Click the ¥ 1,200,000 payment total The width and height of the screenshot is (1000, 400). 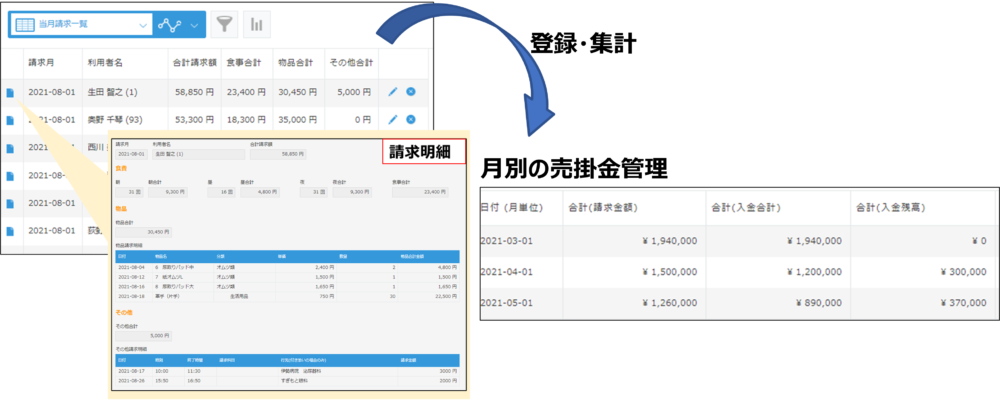(814, 272)
